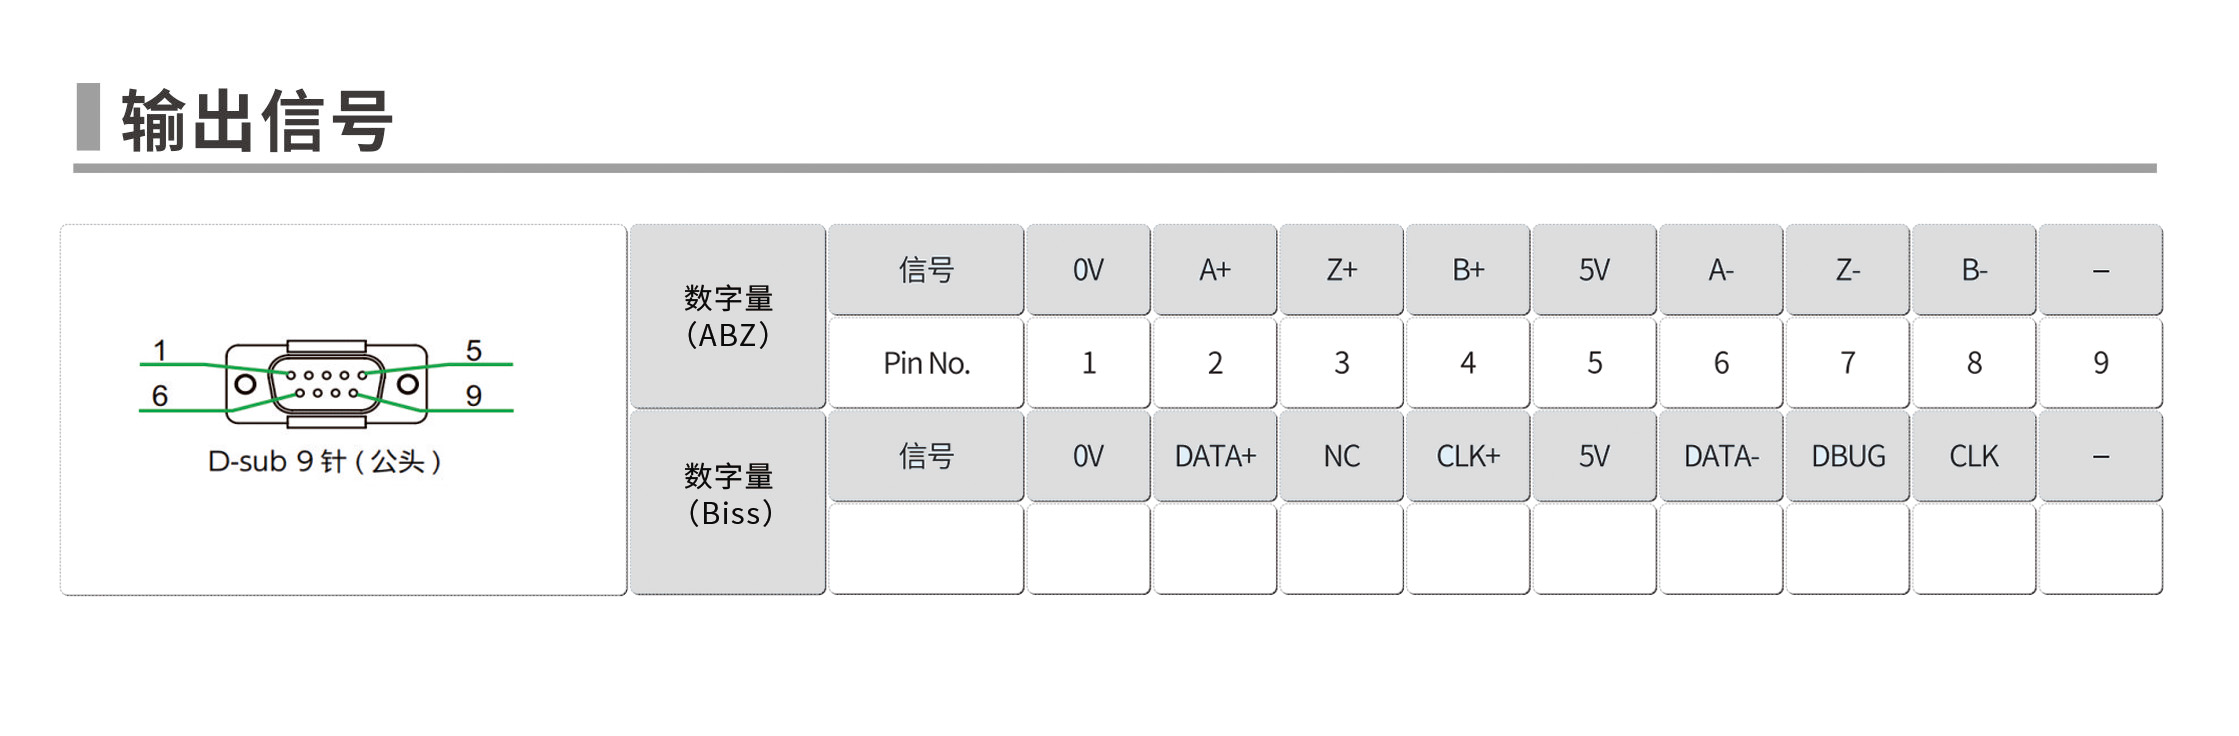2239x736 pixels.
Task: Select the table cell with pin number 7
Action: pyautogui.click(x=1847, y=363)
